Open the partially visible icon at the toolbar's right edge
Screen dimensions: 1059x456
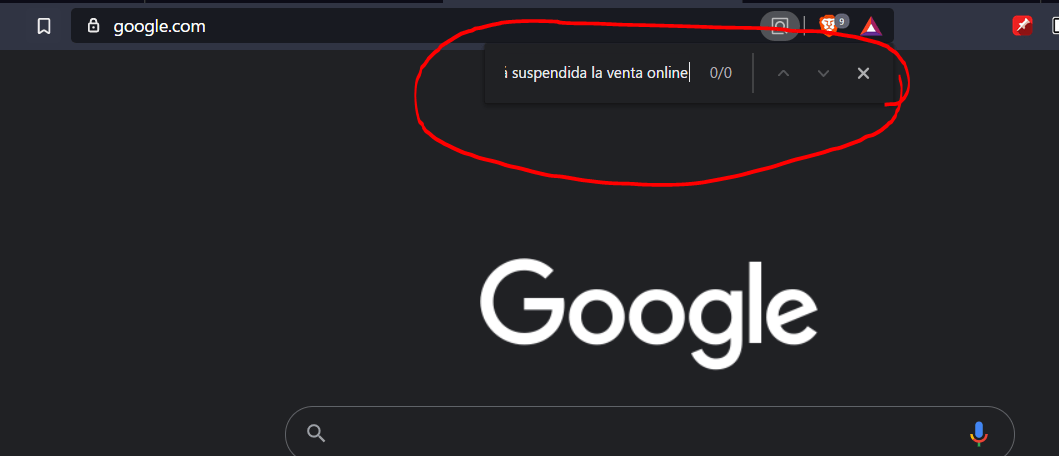[1054, 26]
